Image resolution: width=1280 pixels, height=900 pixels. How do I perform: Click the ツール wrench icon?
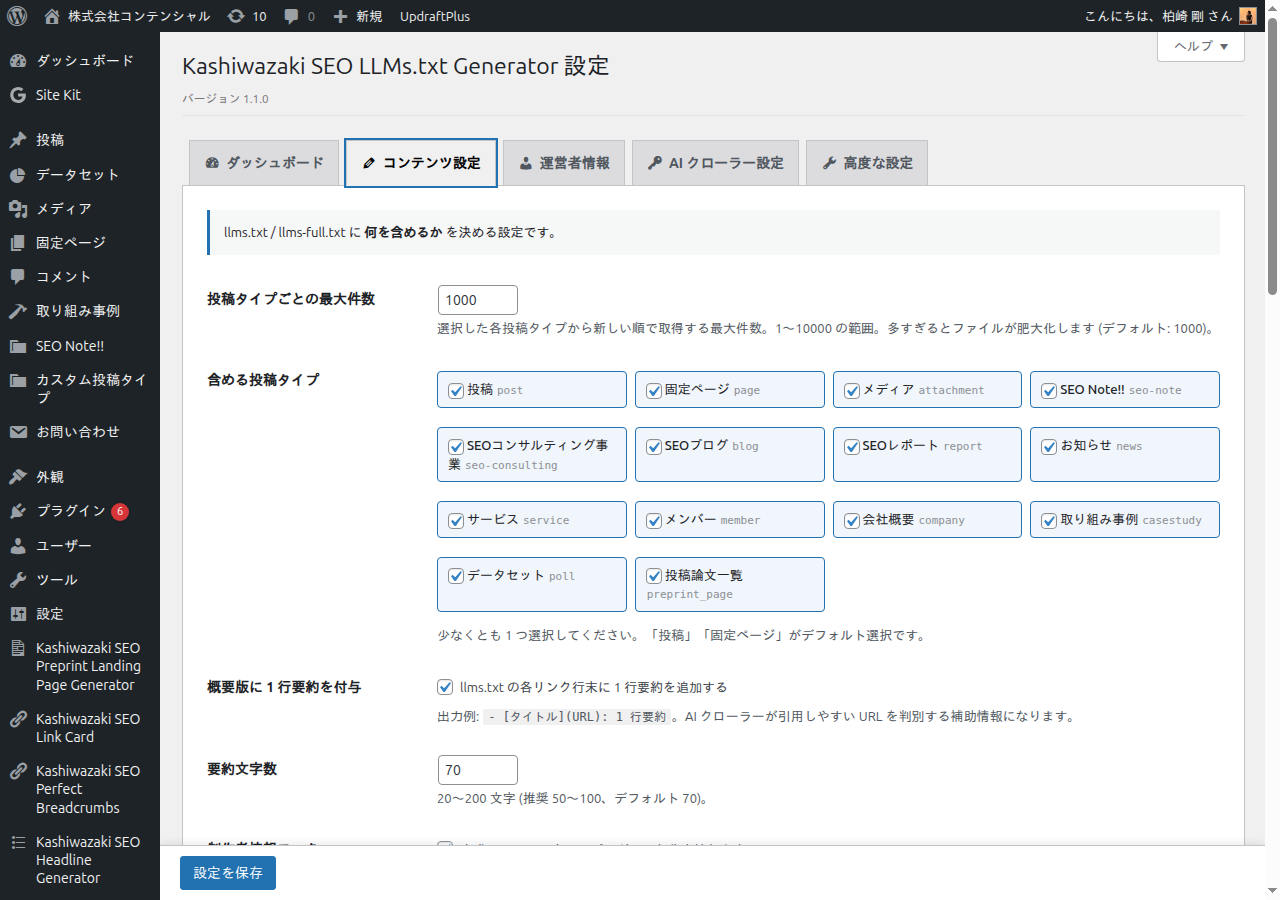coord(18,580)
